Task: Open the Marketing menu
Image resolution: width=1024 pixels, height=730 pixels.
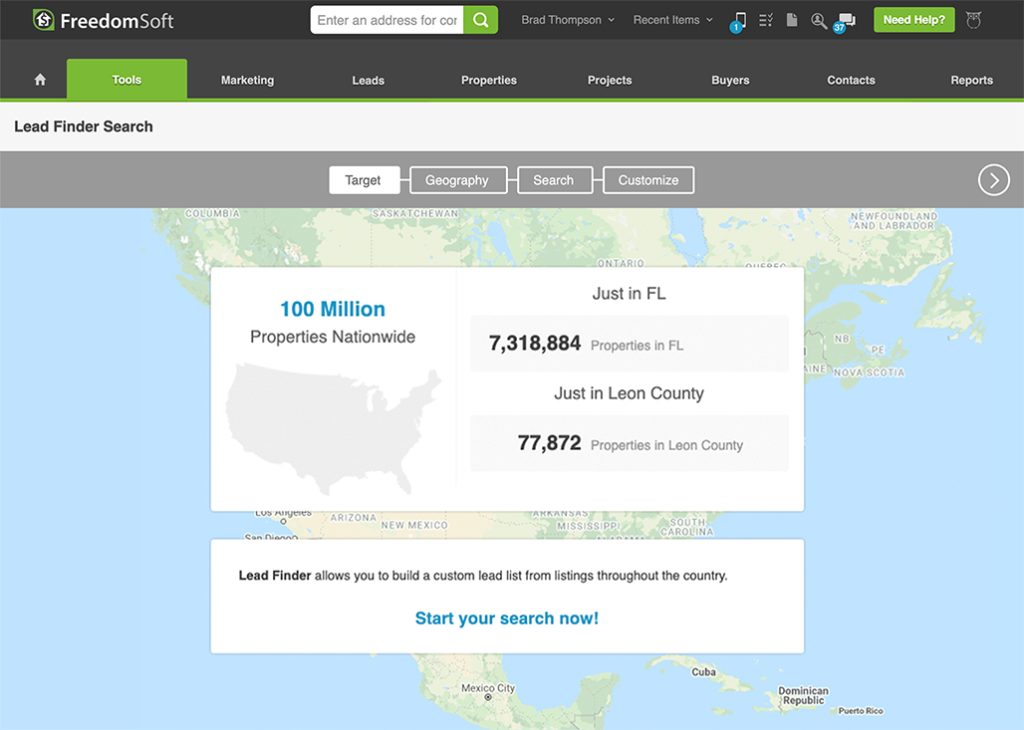Action: pos(247,80)
